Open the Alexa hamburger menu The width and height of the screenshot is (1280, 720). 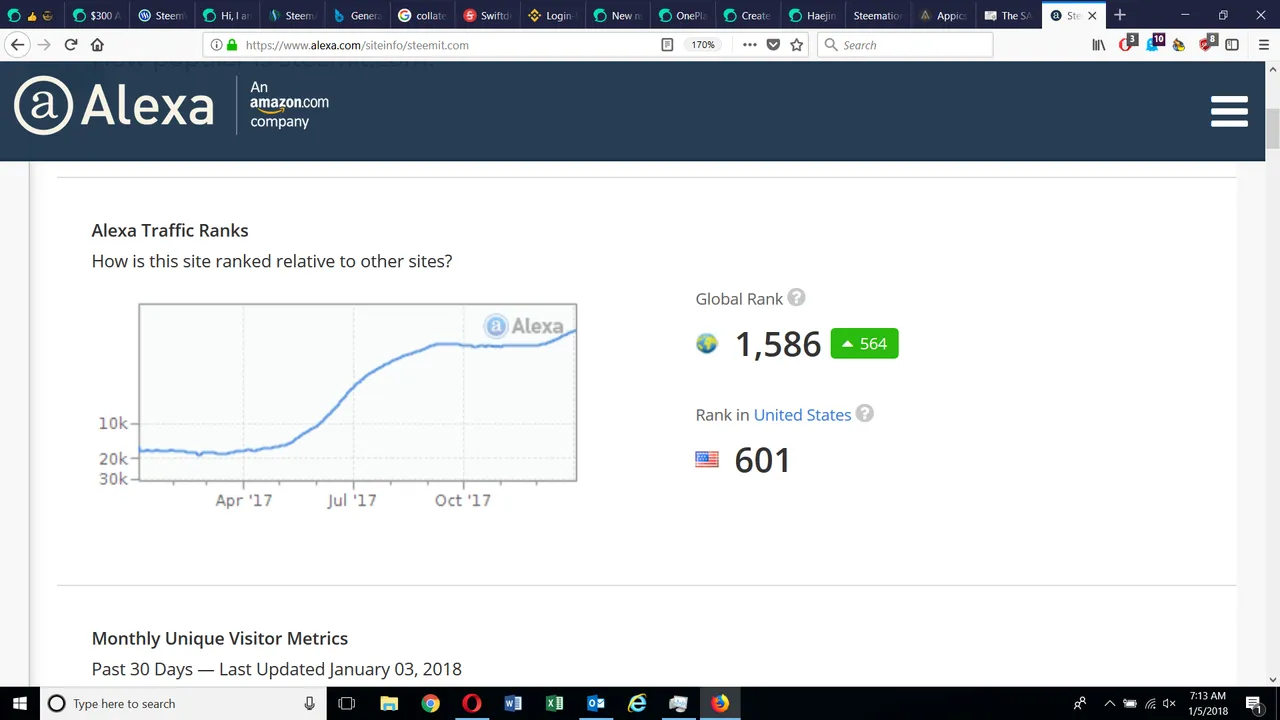pyautogui.click(x=1229, y=111)
